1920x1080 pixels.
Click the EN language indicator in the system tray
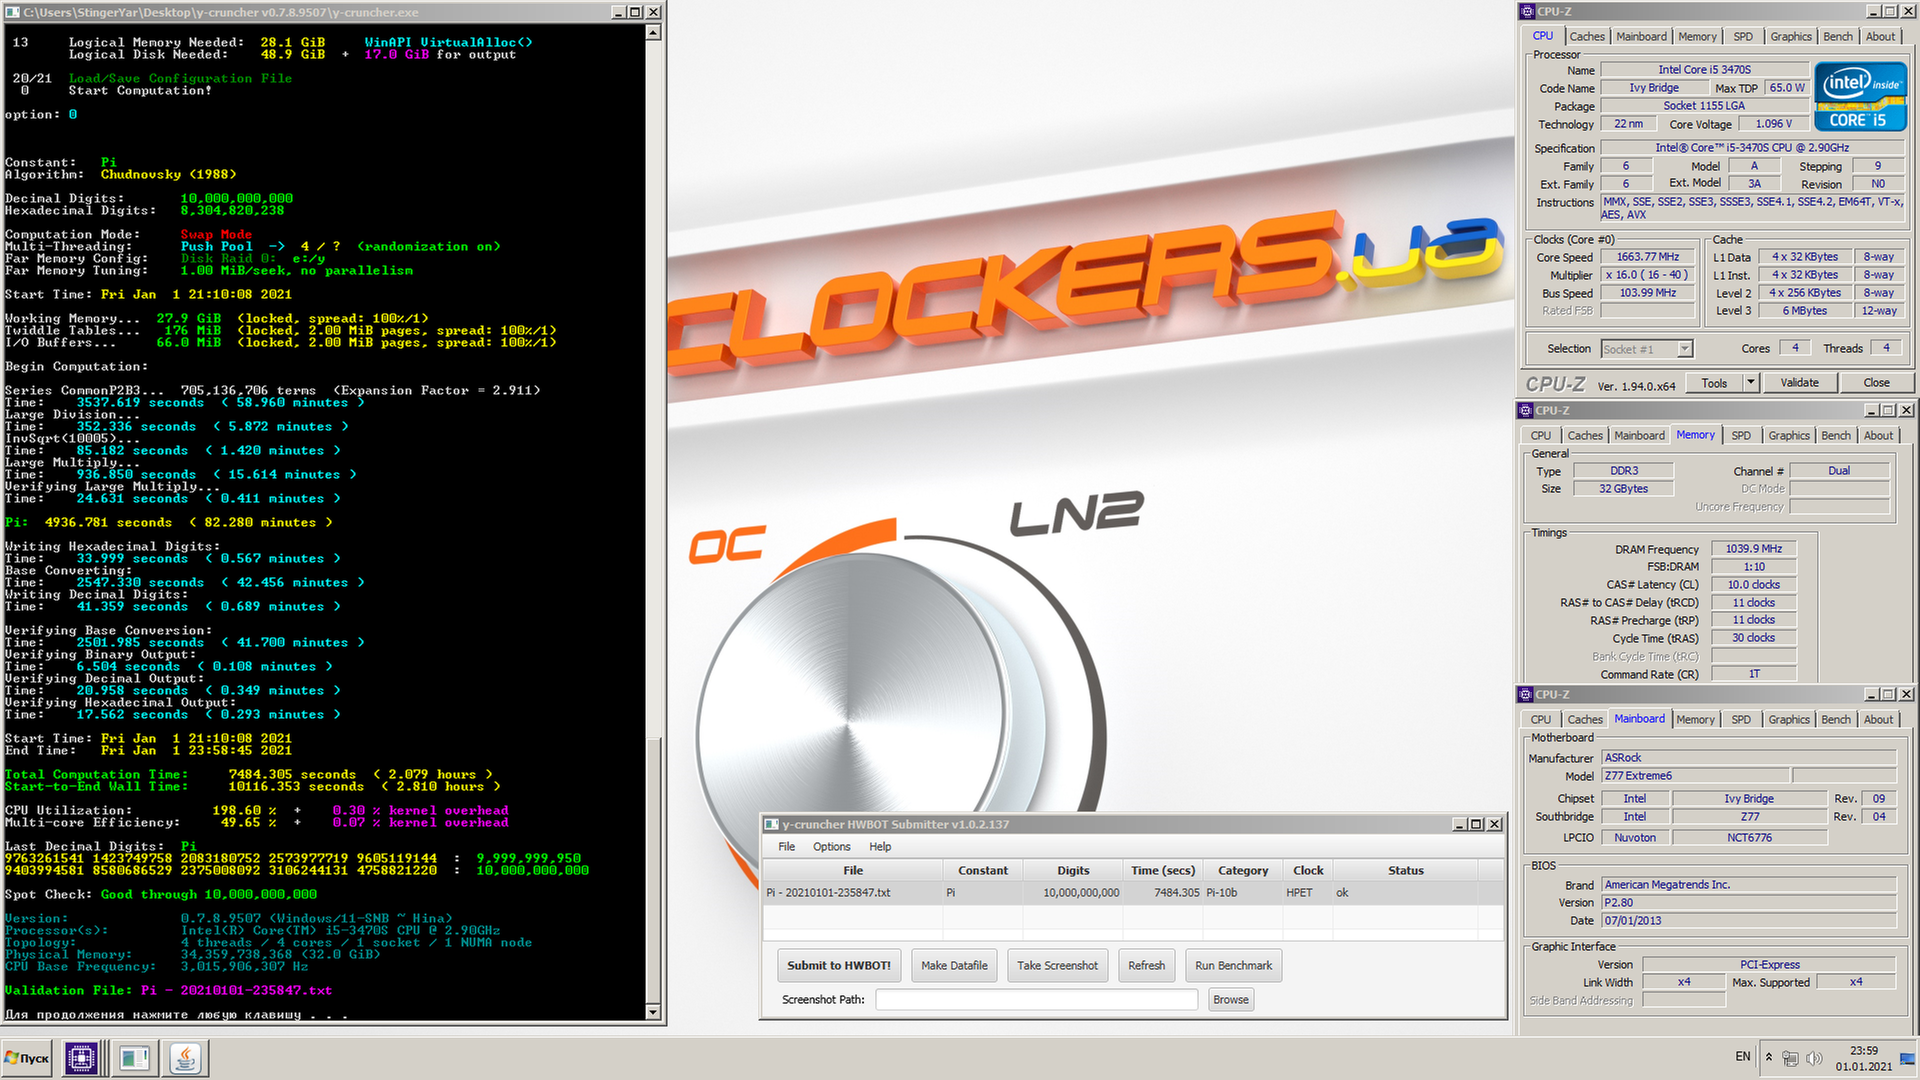coord(1743,1057)
